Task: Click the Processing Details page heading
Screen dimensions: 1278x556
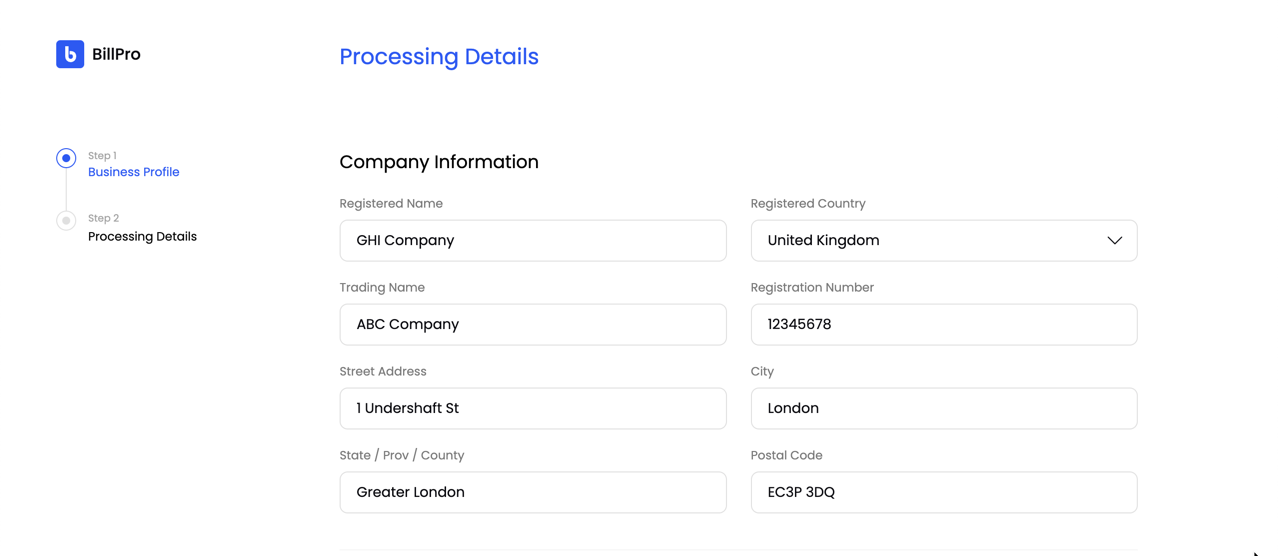Action: tap(438, 57)
